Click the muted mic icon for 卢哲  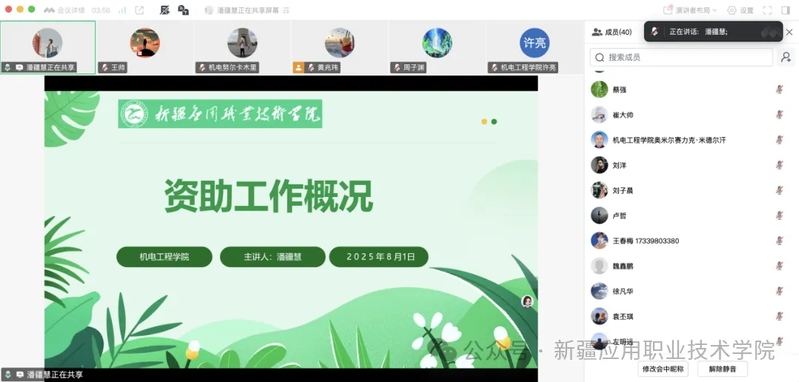point(779,215)
